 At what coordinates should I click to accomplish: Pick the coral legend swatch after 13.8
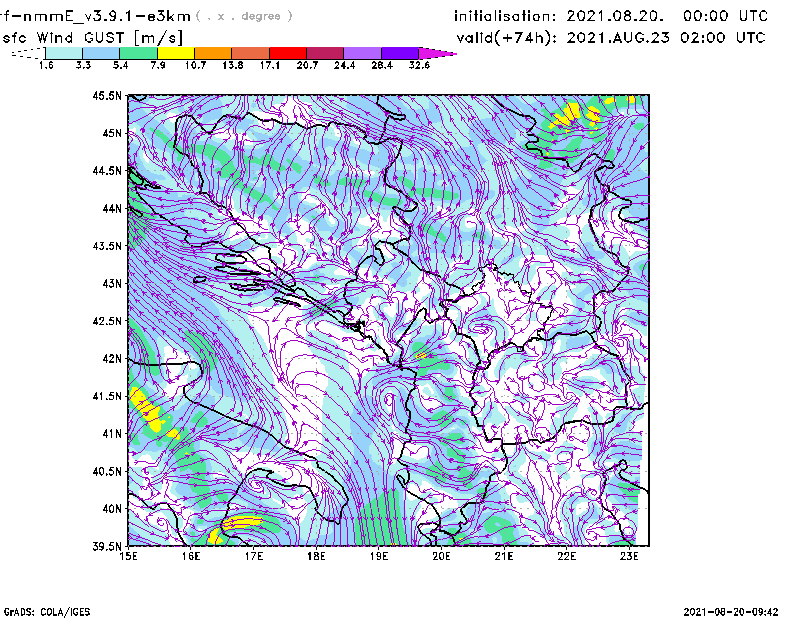[251, 53]
